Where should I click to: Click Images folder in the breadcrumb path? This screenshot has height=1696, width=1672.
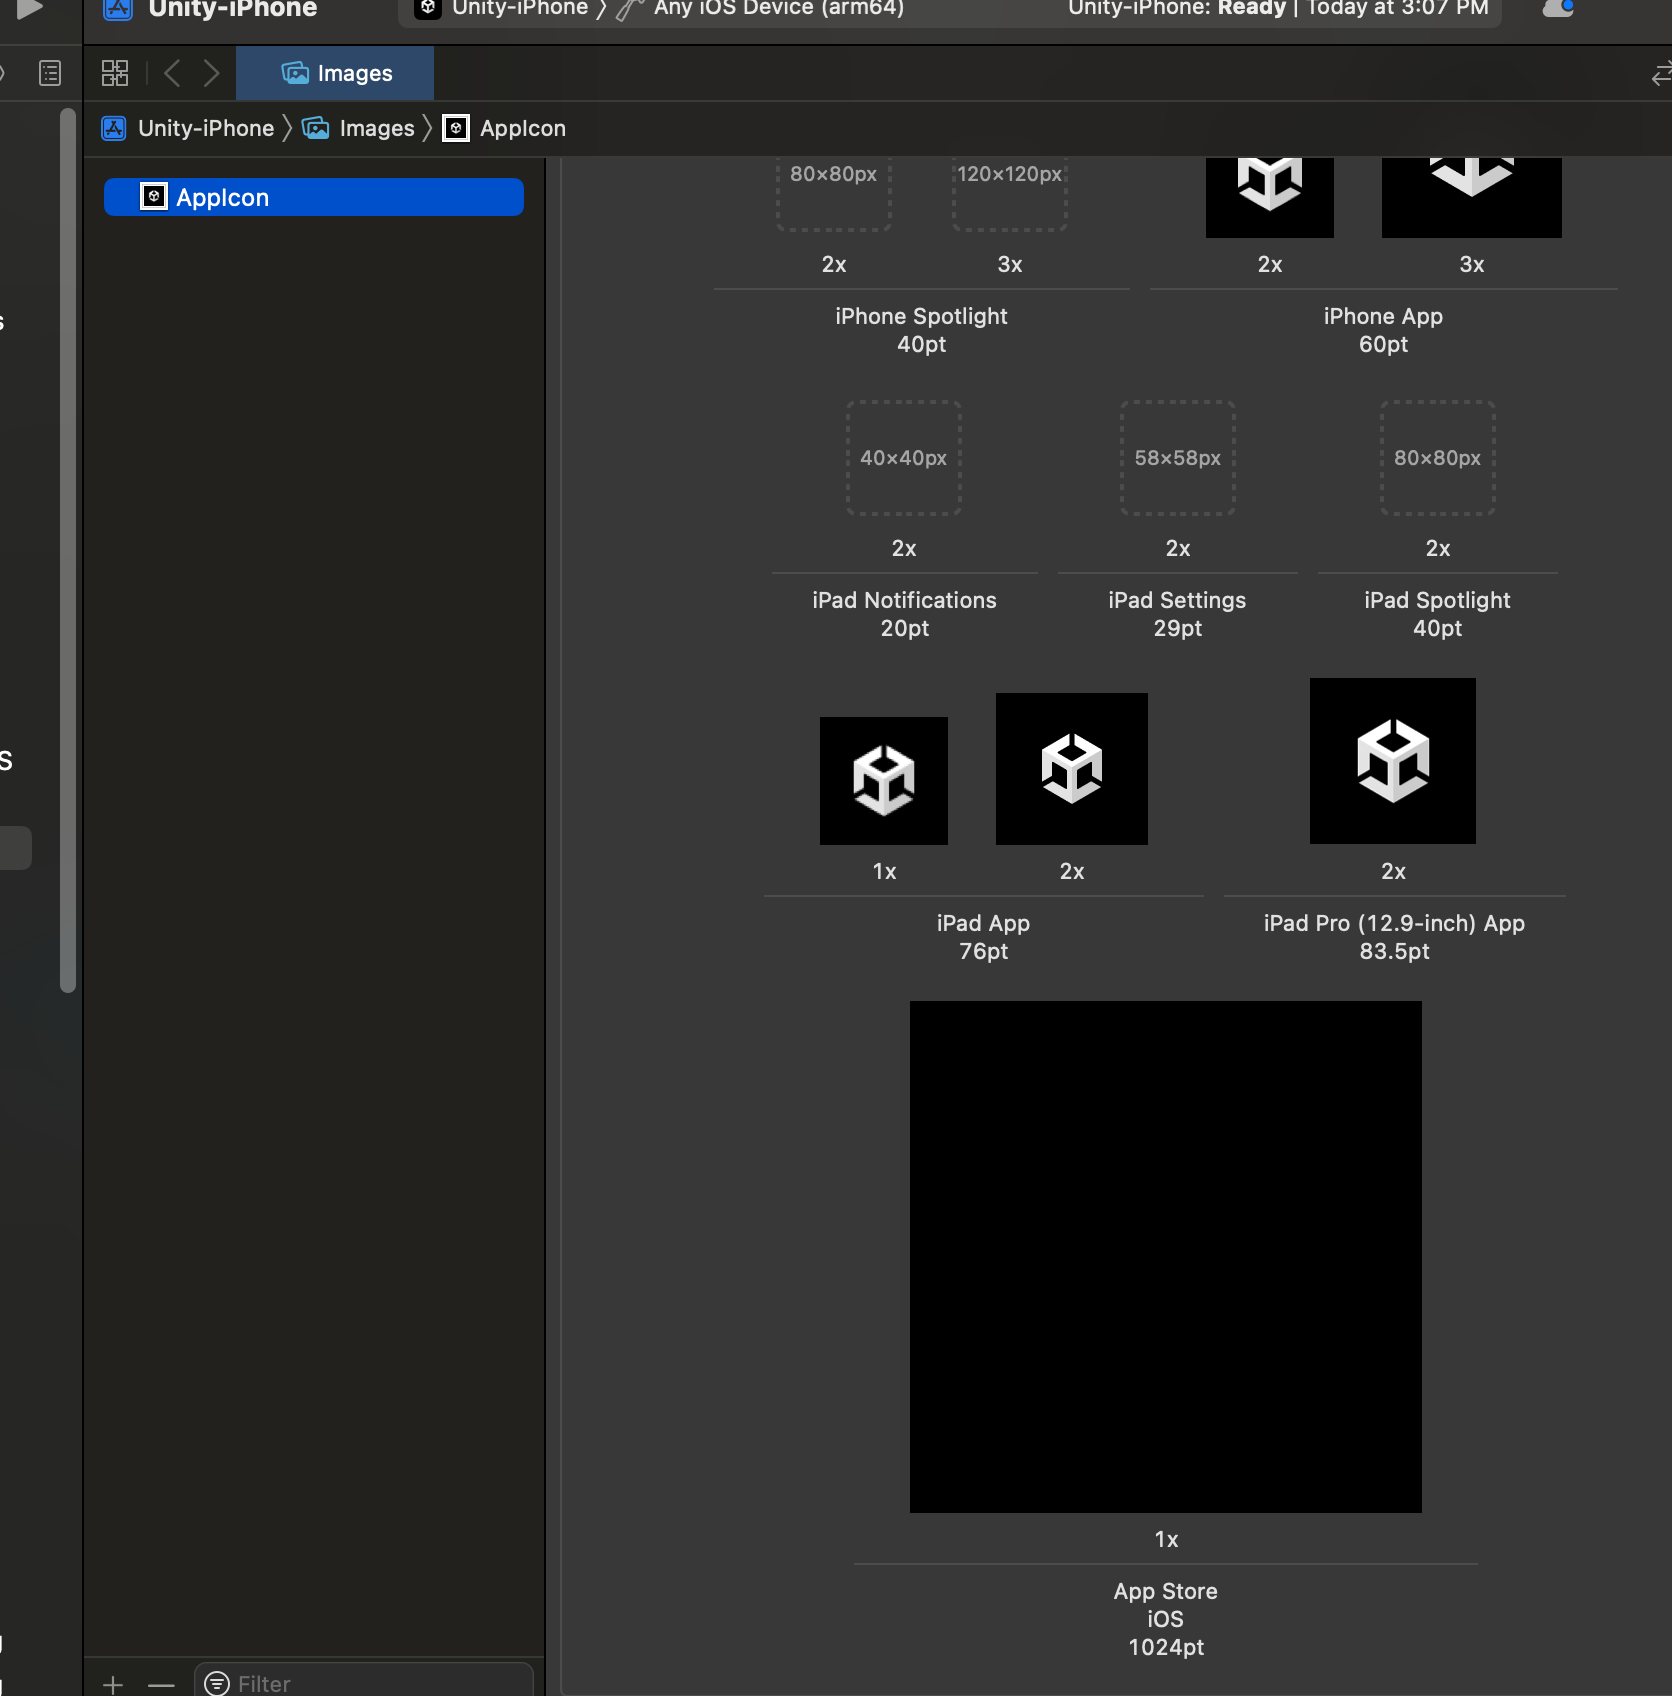[x=358, y=128]
